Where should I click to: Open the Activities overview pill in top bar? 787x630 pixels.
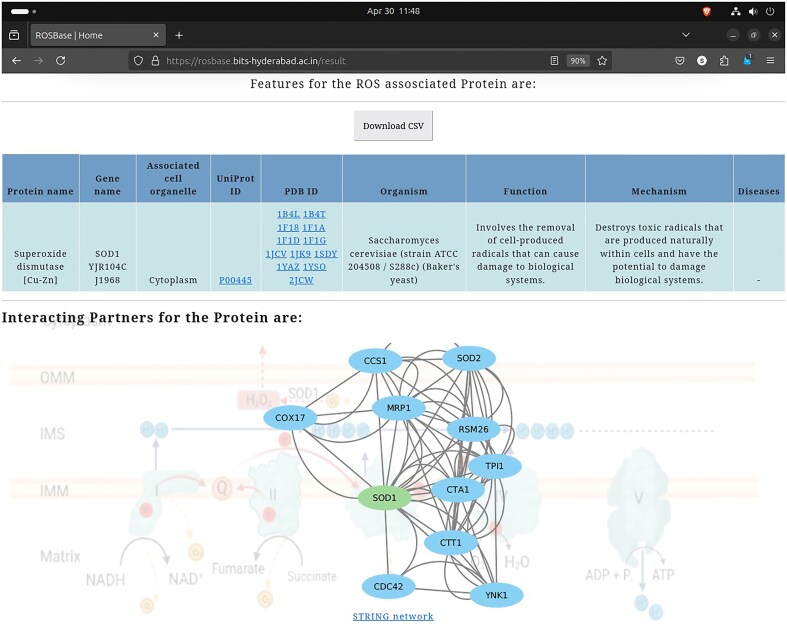(x=23, y=11)
